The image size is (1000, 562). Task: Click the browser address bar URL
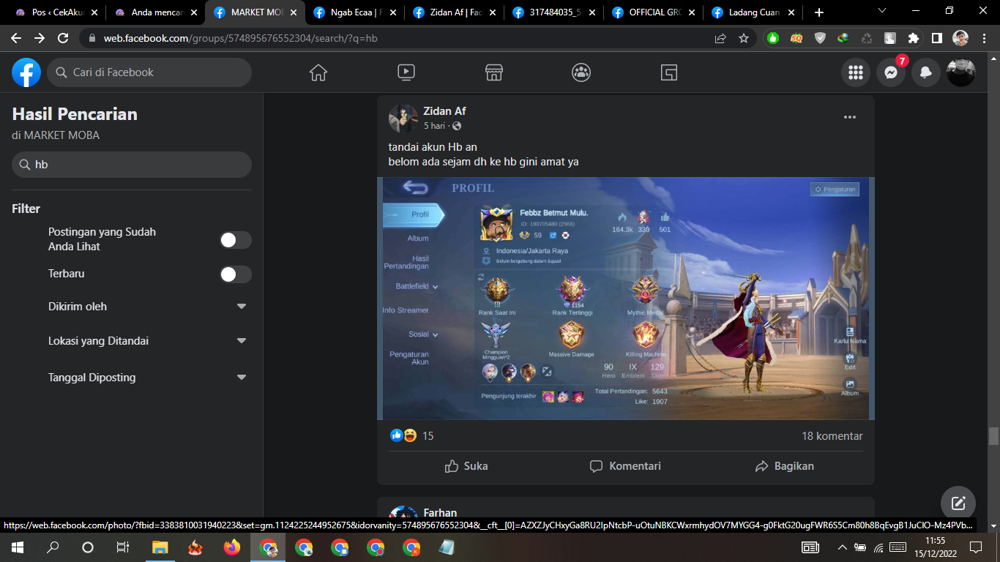(x=240, y=38)
